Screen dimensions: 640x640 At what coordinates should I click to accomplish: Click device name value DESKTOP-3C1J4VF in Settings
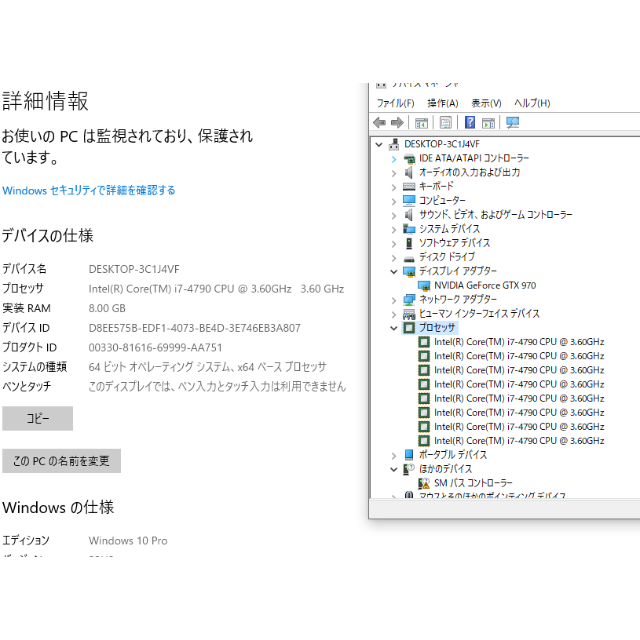(x=134, y=269)
